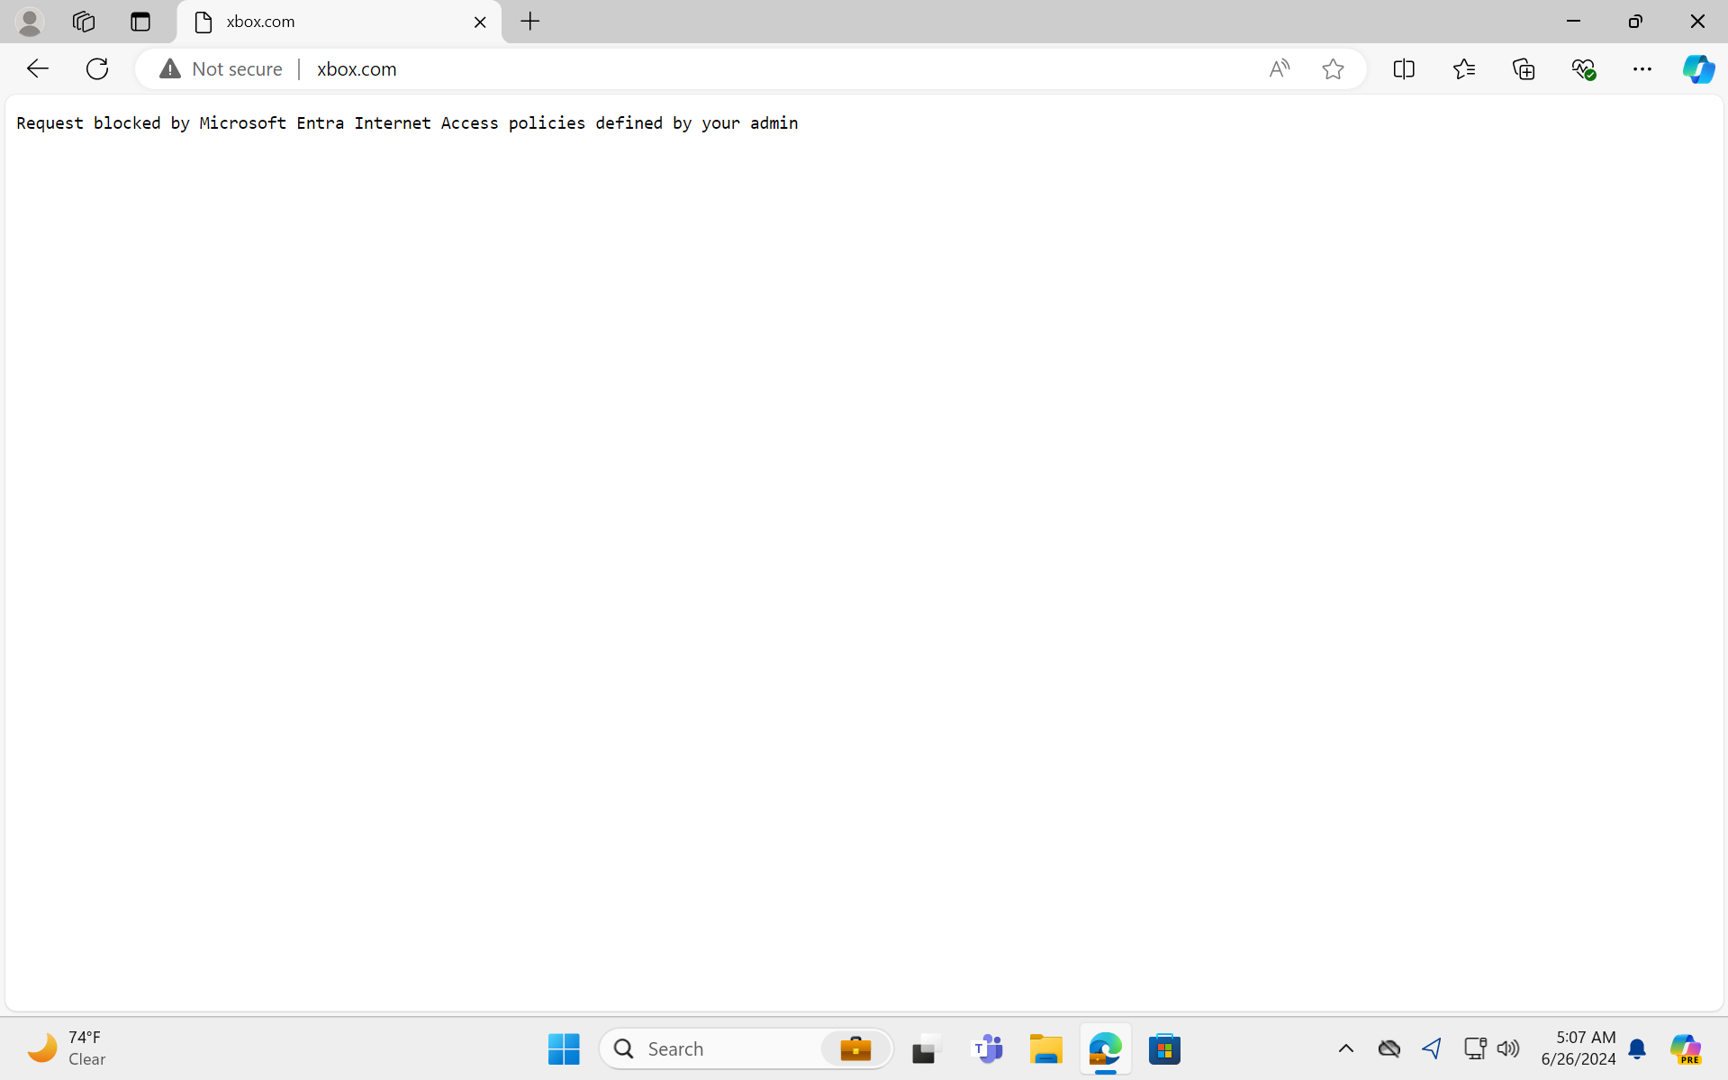Open Split screen view
The image size is (1728, 1080).
pos(1404,69)
